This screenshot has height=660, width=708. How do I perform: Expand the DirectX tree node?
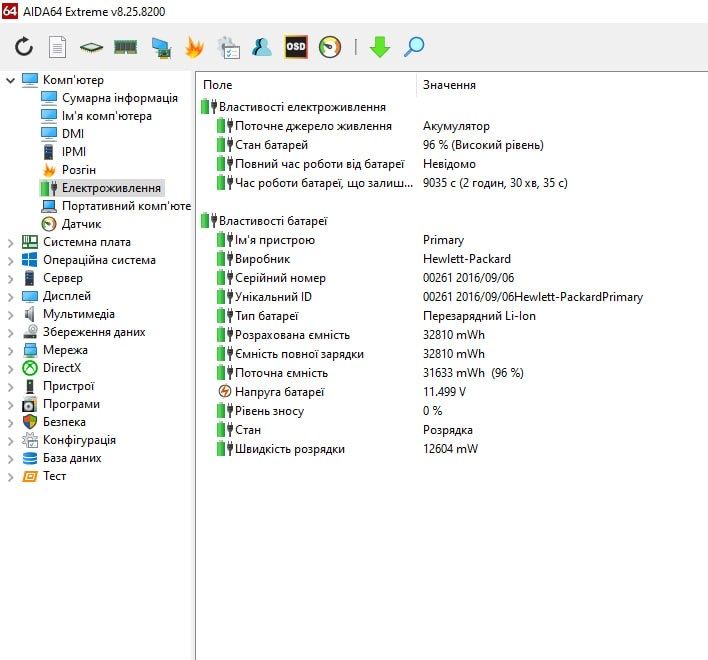(10, 369)
